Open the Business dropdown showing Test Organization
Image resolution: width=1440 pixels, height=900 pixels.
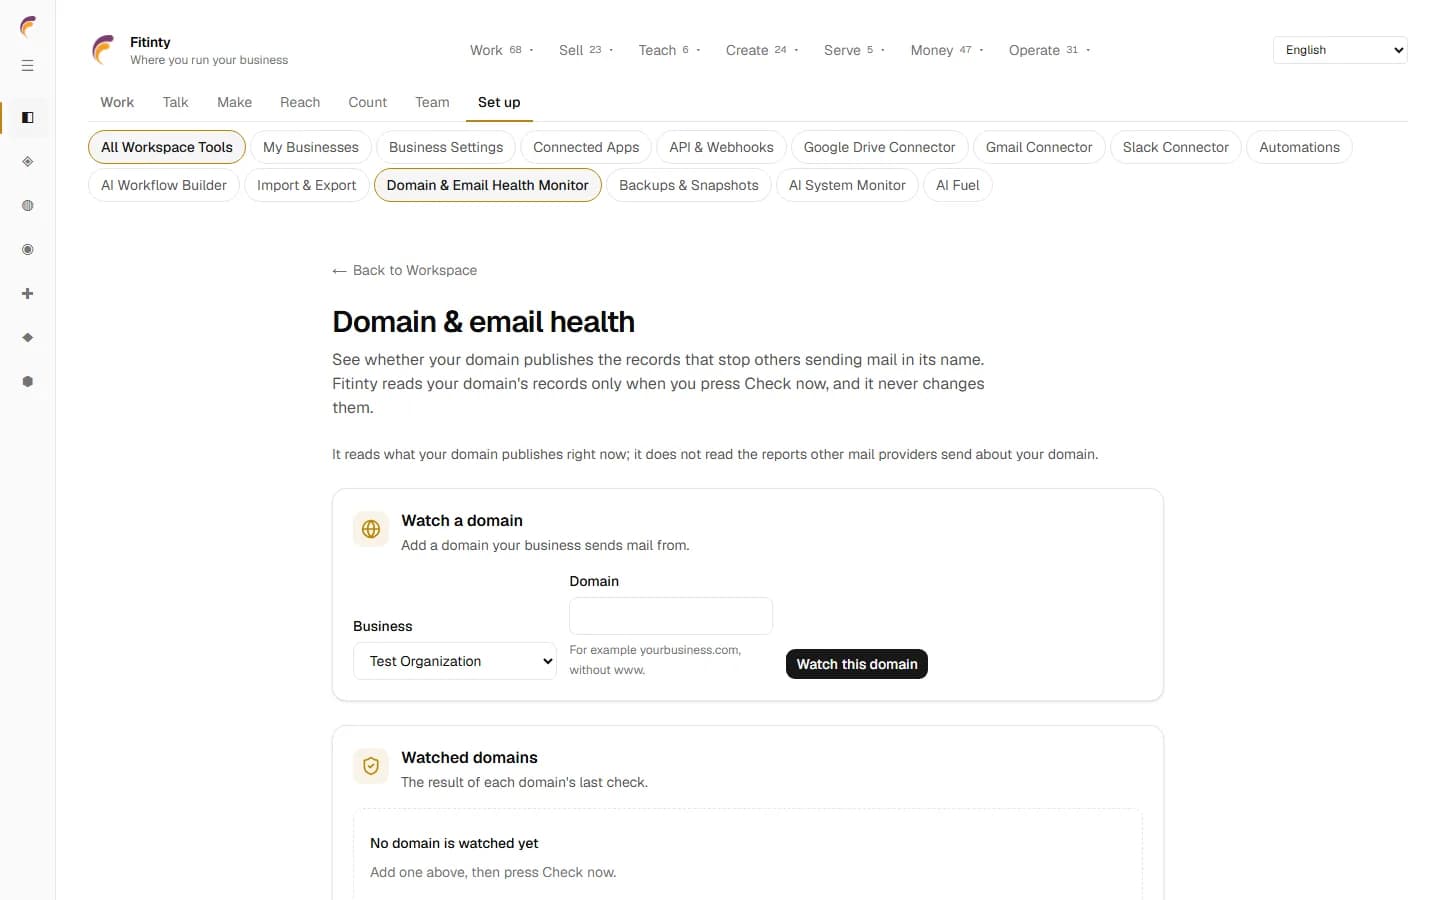click(x=455, y=661)
